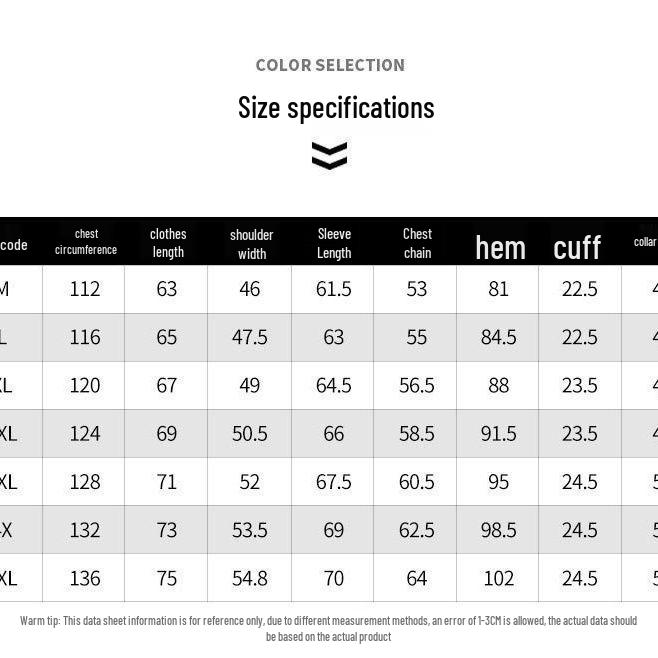658x658 pixels.
Task: Select the Size specifications title
Action: [336, 108]
